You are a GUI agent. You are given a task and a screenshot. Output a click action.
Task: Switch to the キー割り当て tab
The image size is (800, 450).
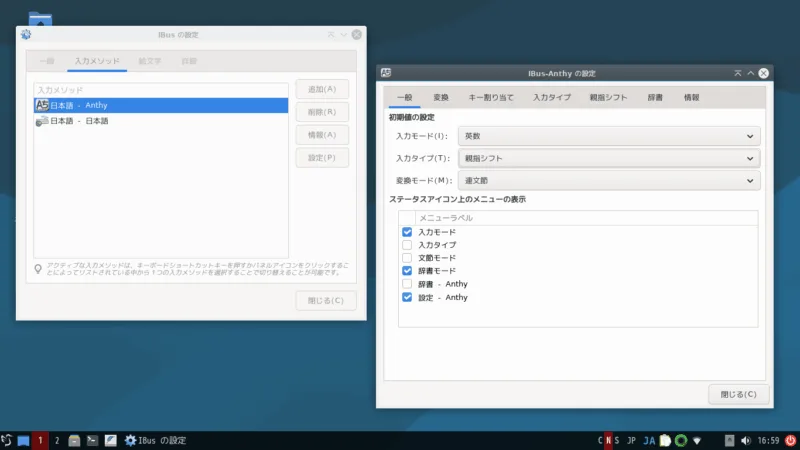click(x=491, y=98)
